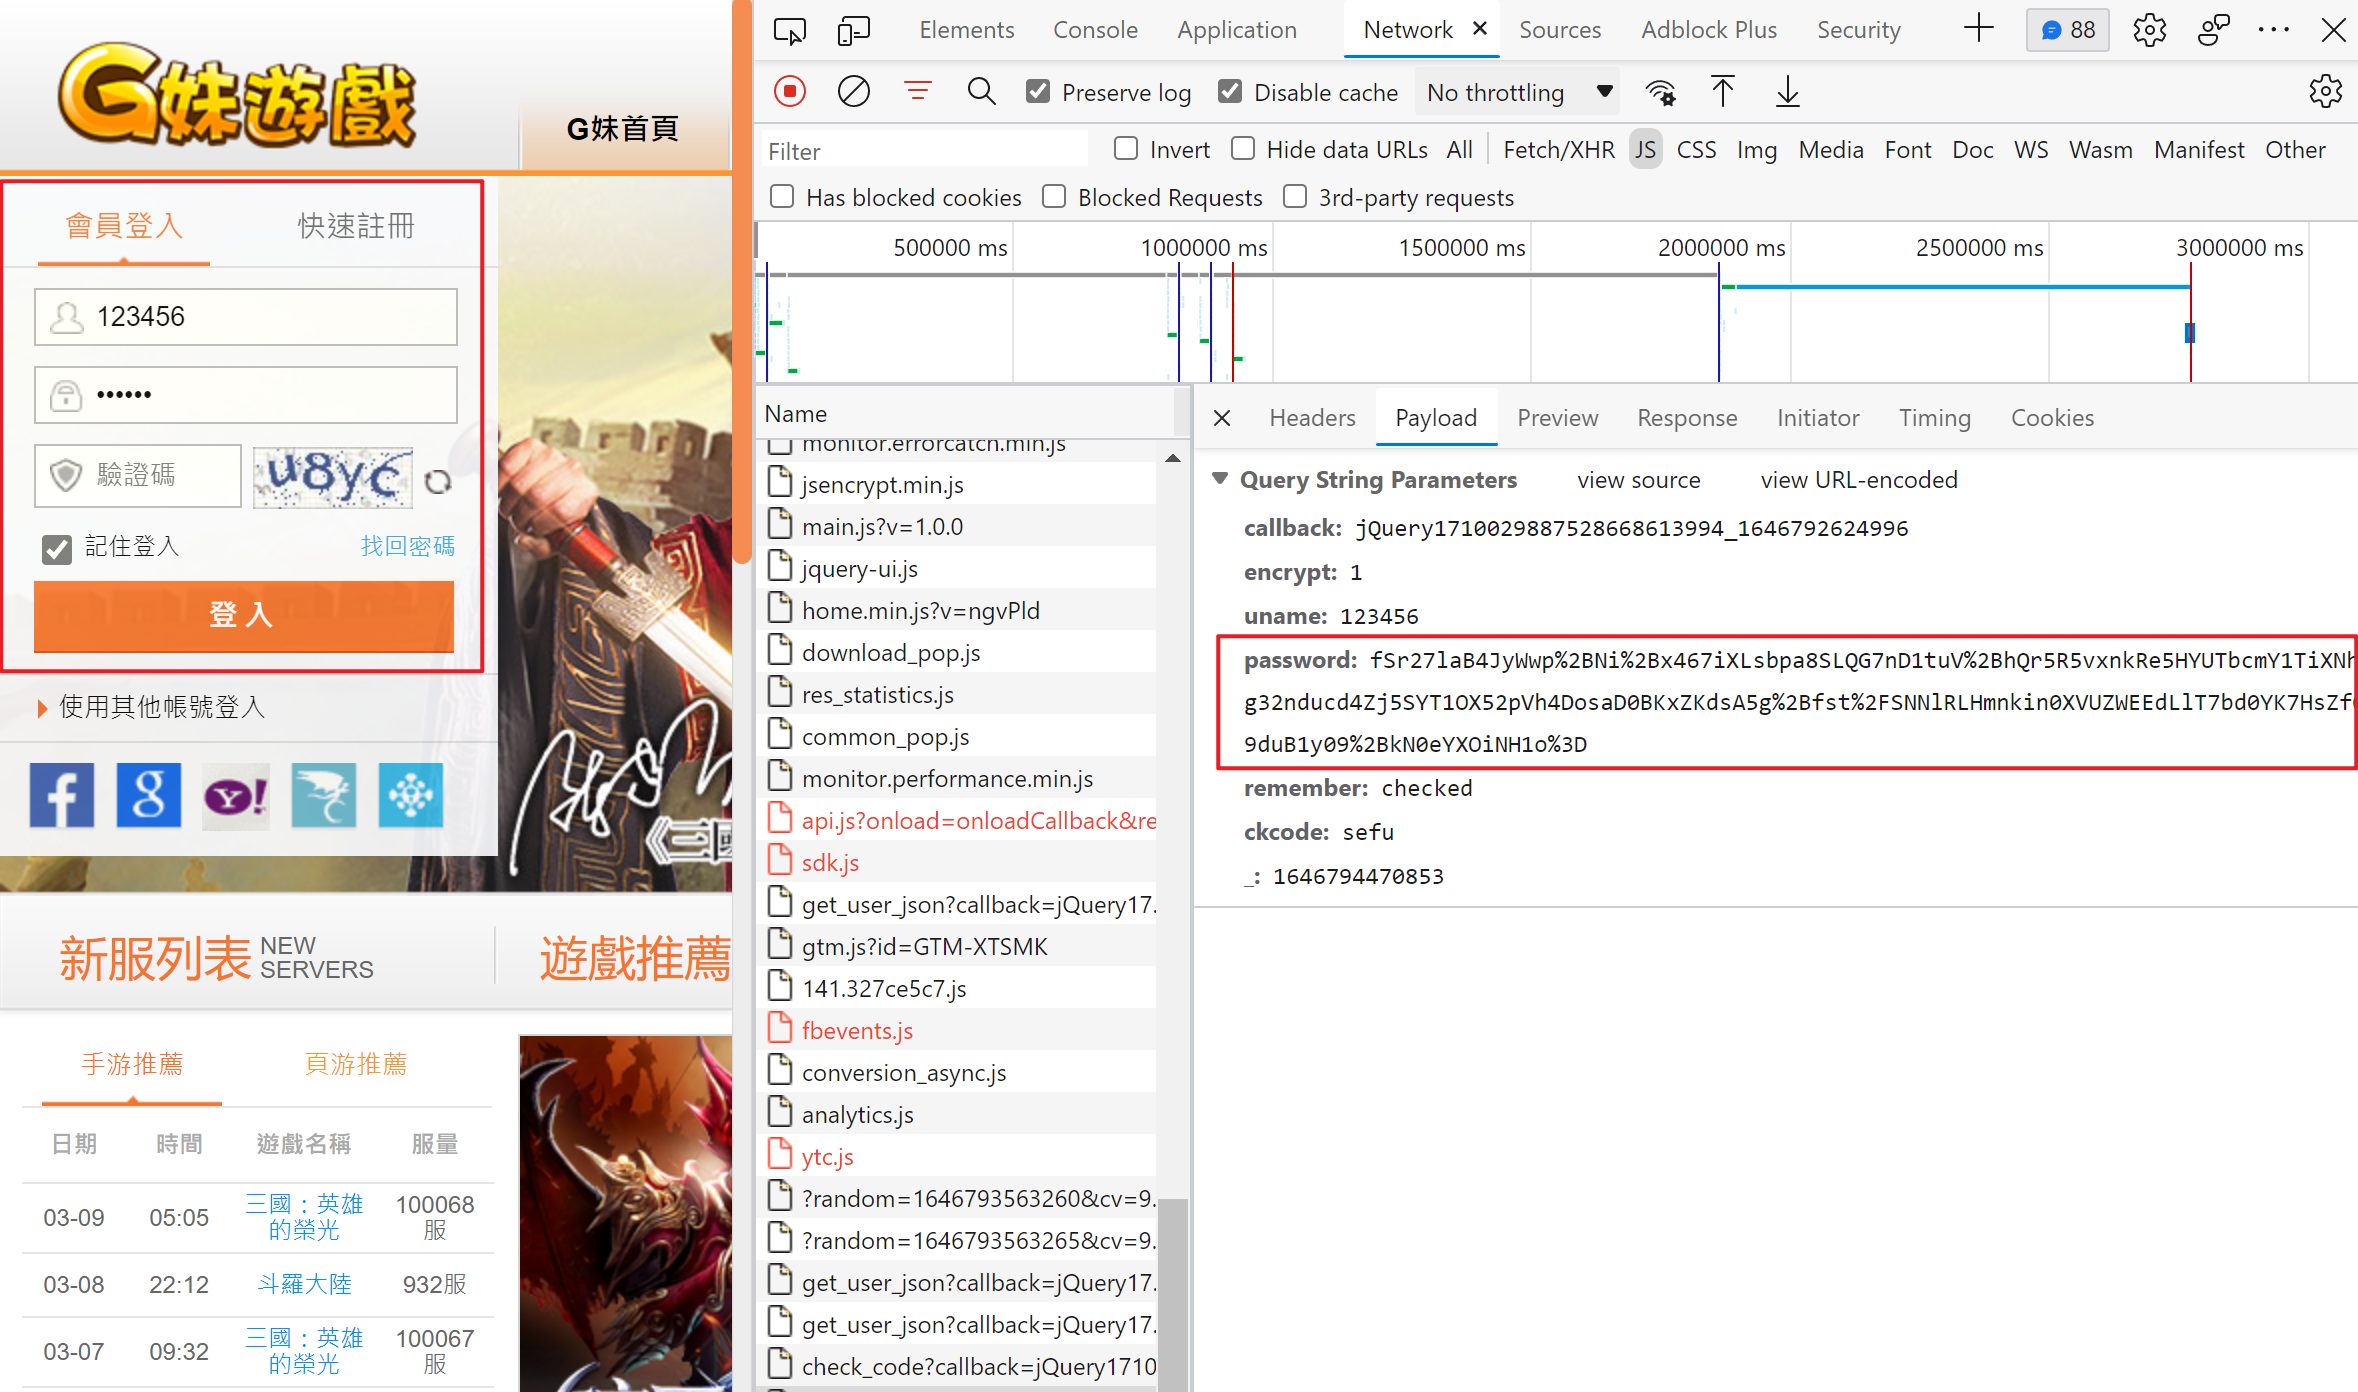Uncheck Preserve log checkbox
Image resolution: width=2358 pixels, height=1392 pixels.
(1038, 92)
